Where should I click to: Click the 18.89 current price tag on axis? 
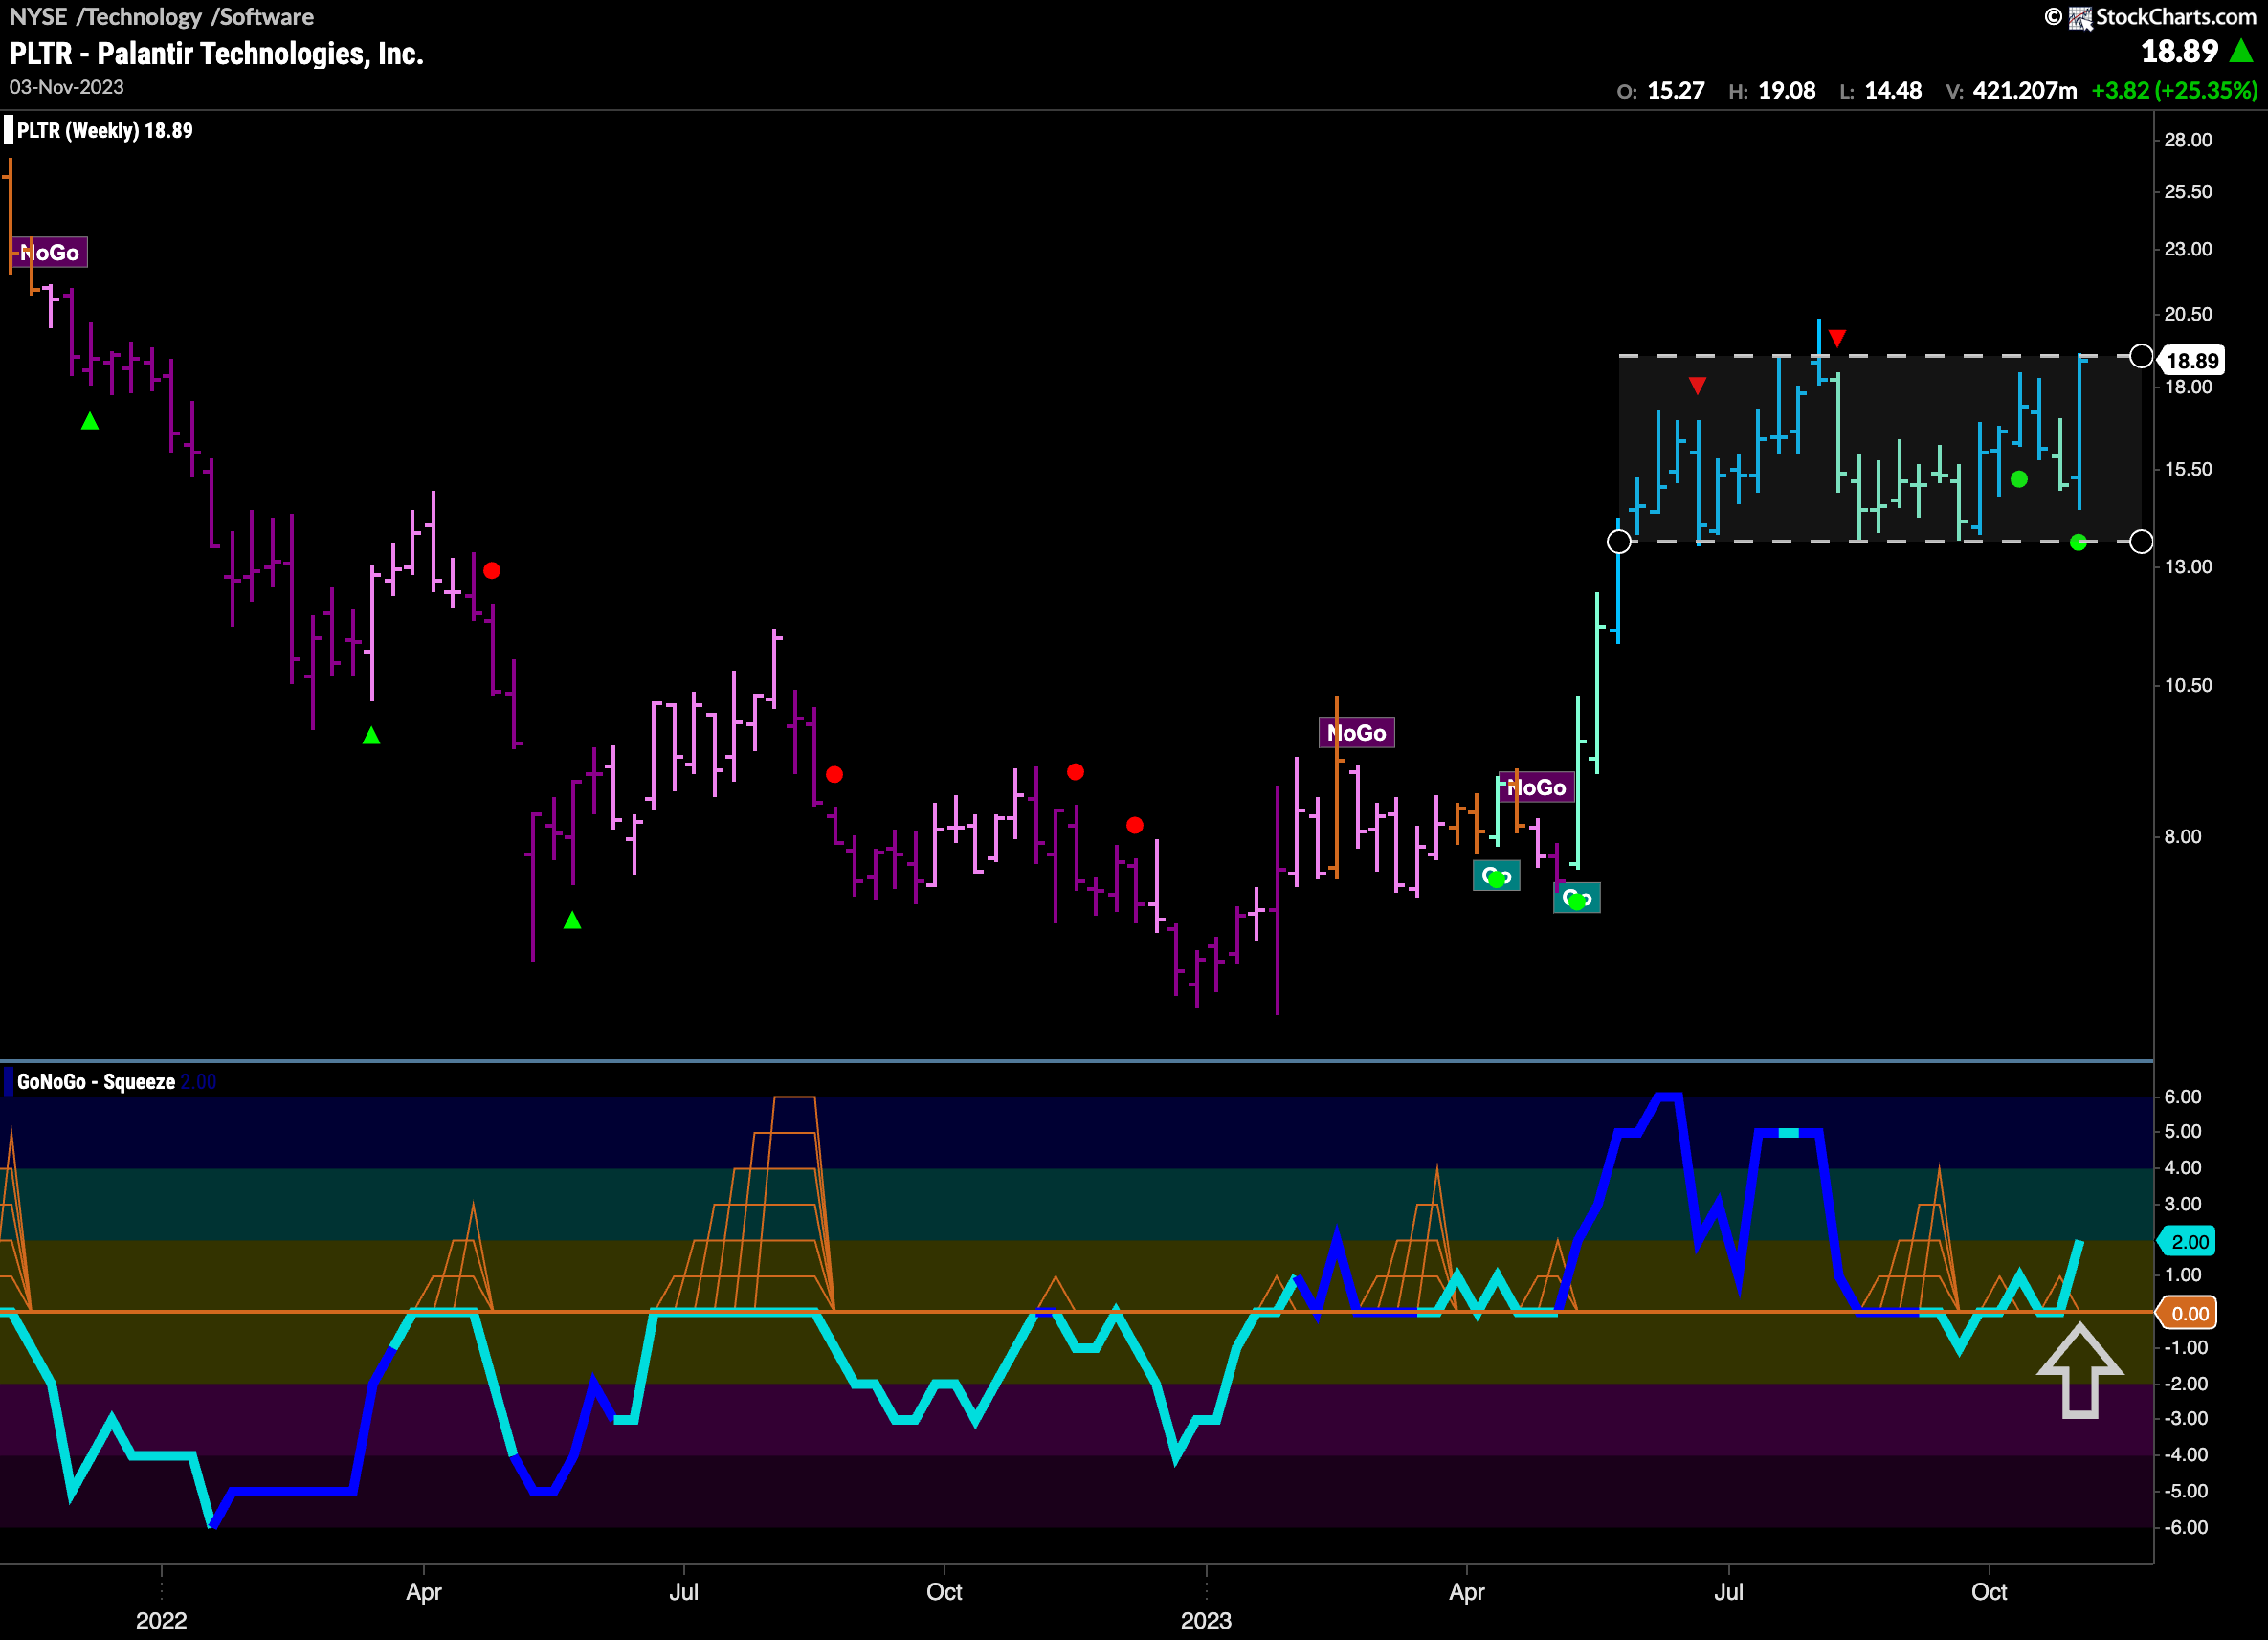(2192, 360)
